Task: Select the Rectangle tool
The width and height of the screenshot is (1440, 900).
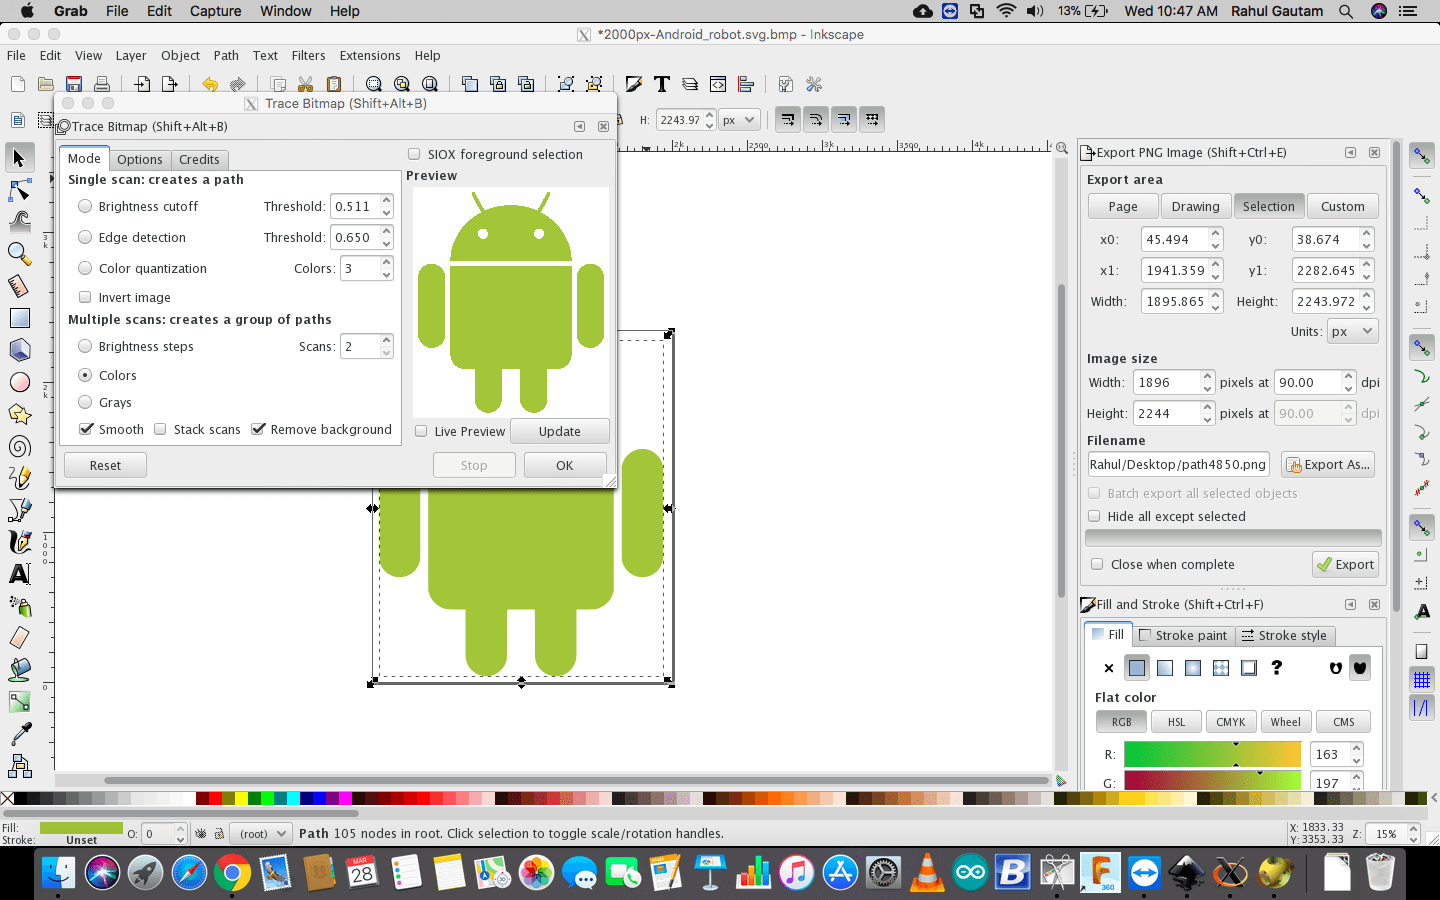Action: pos(19,318)
